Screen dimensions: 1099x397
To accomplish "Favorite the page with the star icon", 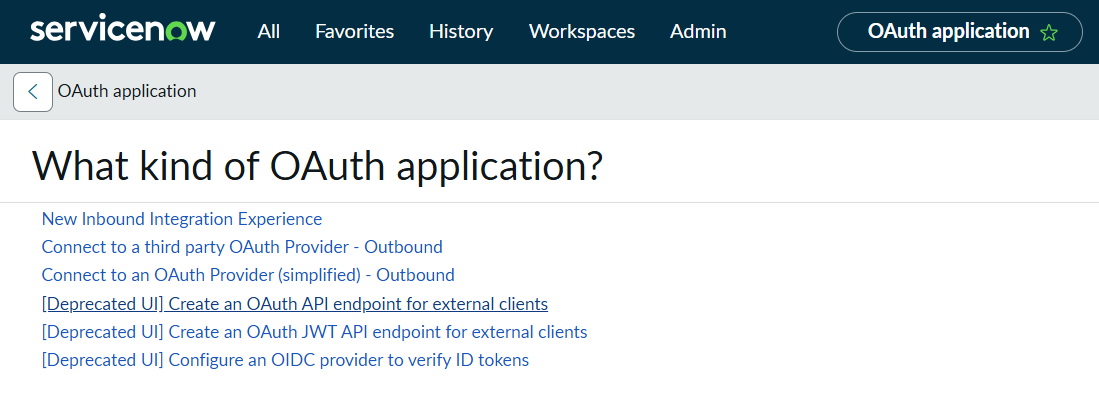I will pos(1049,32).
